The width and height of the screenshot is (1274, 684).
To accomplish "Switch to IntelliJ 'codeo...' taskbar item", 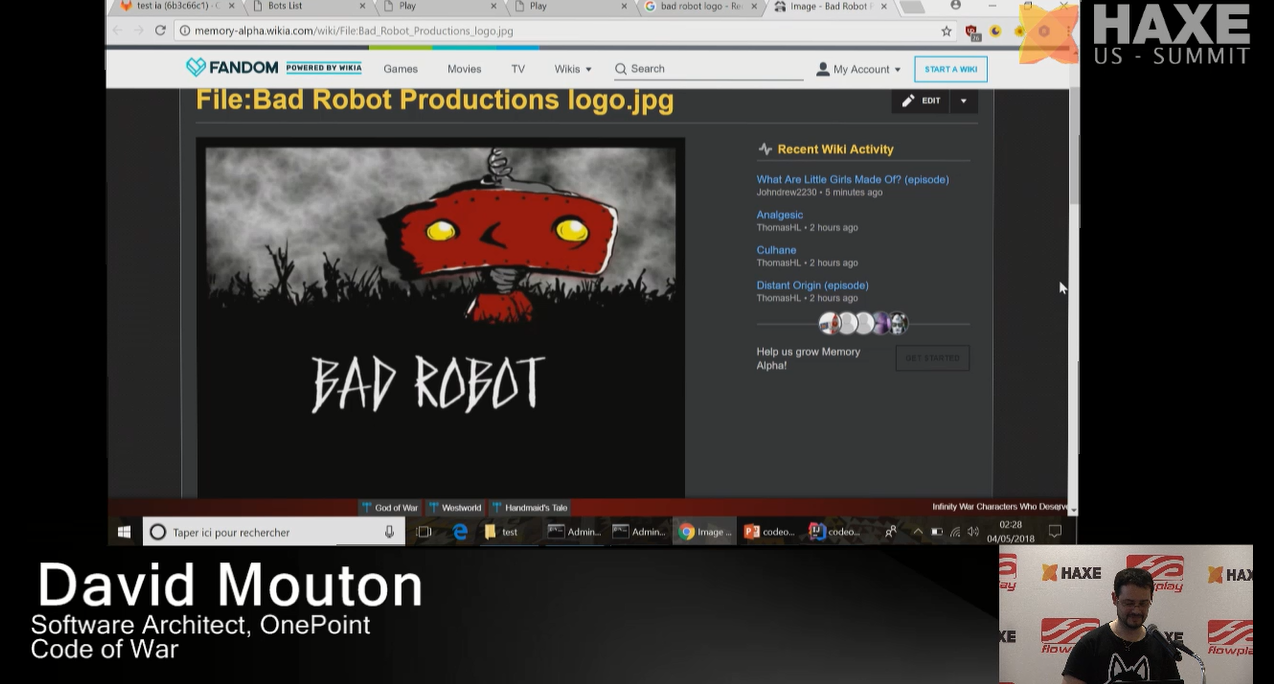I will pyautogui.click(x=835, y=532).
